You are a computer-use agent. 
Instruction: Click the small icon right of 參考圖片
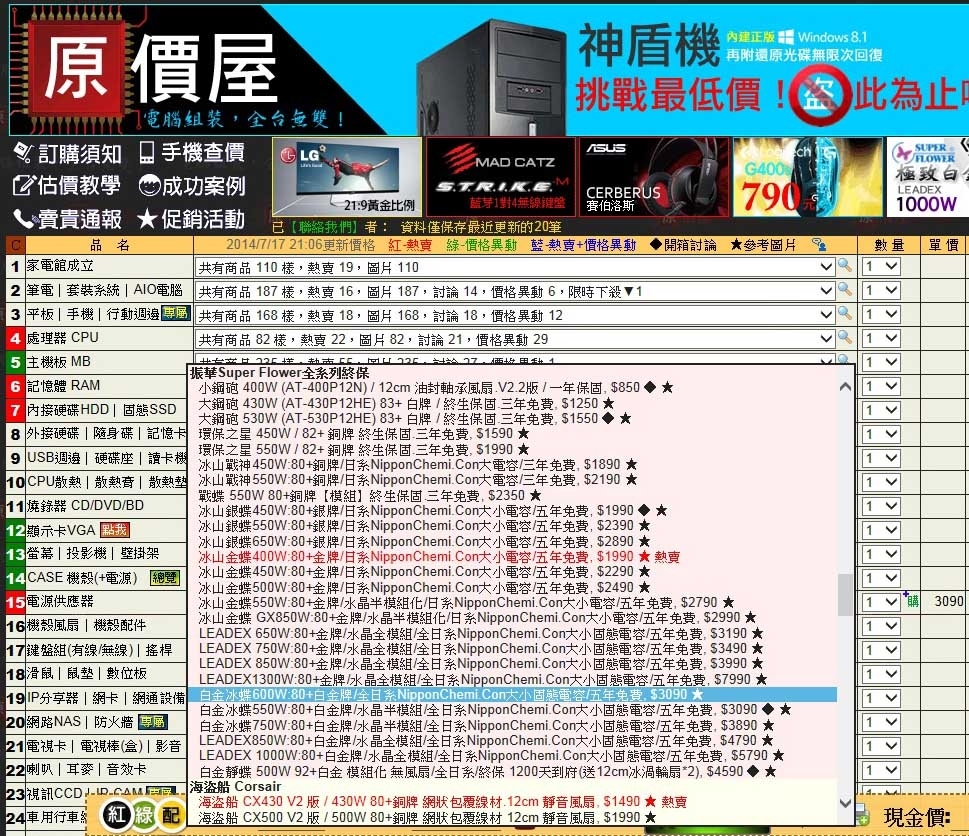tap(819, 245)
